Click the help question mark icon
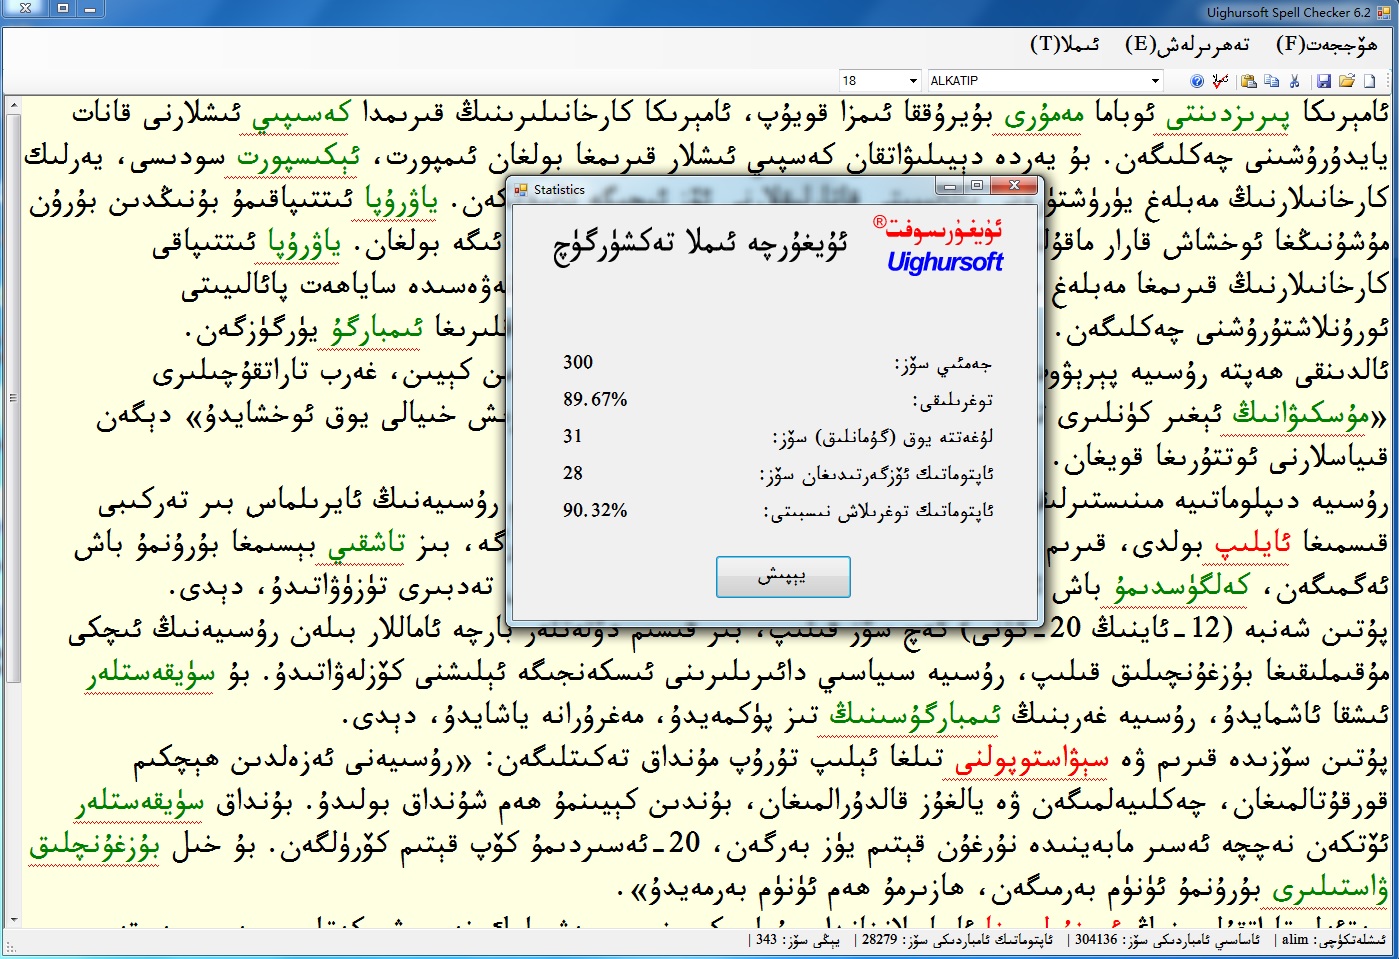This screenshot has height=959, width=1399. tap(1197, 81)
